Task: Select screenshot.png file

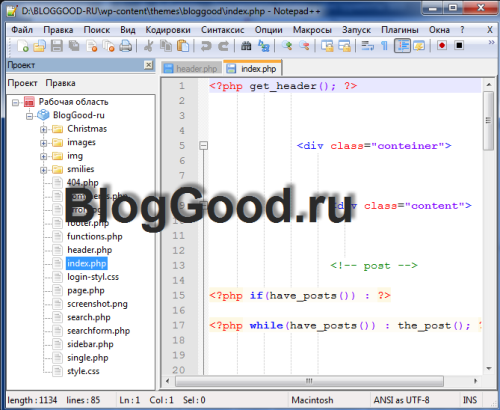Action: 97,304
